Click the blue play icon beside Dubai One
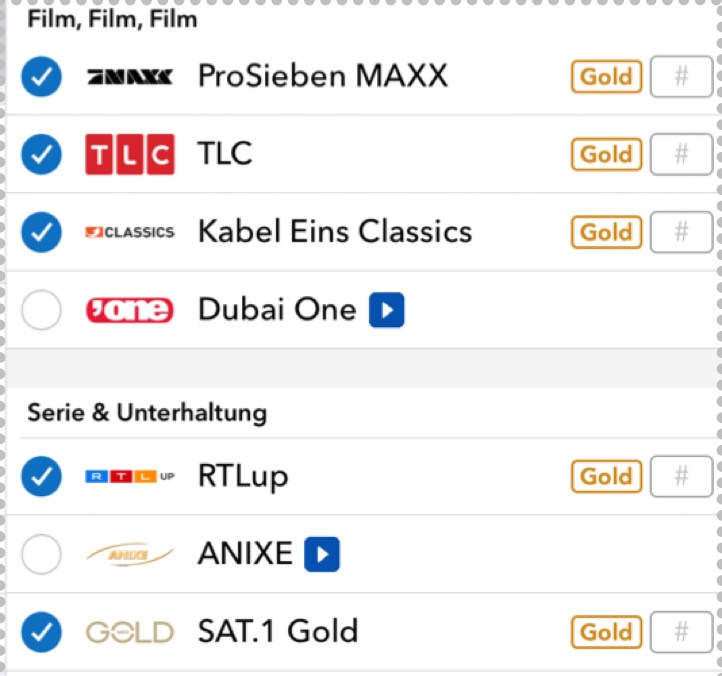The image size is (722, 676). (x=386, y=310)
